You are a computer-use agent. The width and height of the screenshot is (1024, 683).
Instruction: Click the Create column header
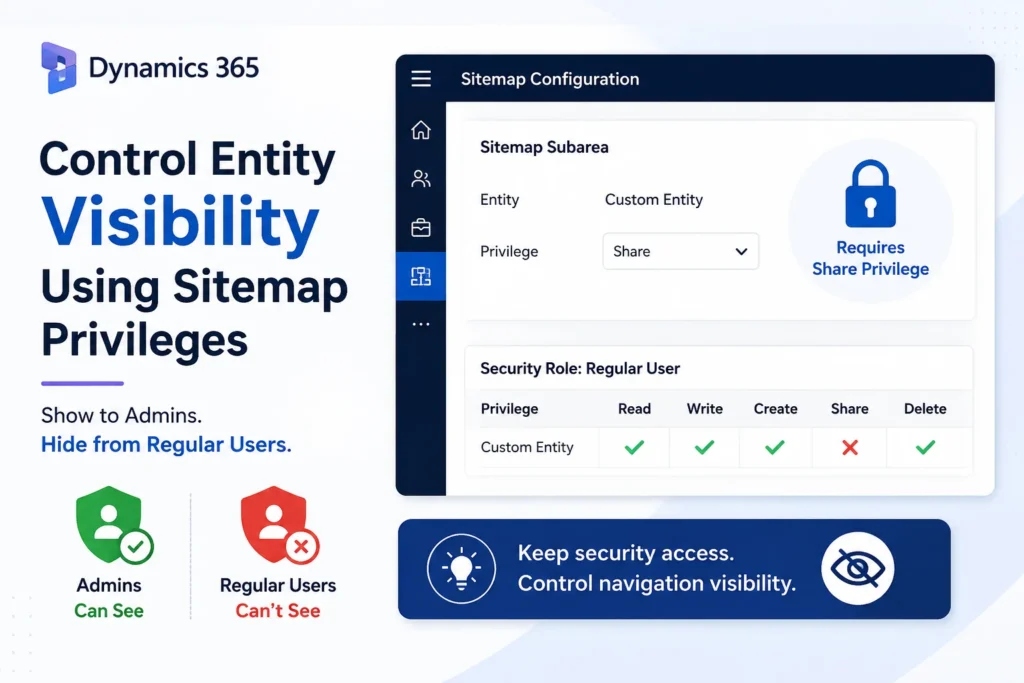(x=775, y=409)
